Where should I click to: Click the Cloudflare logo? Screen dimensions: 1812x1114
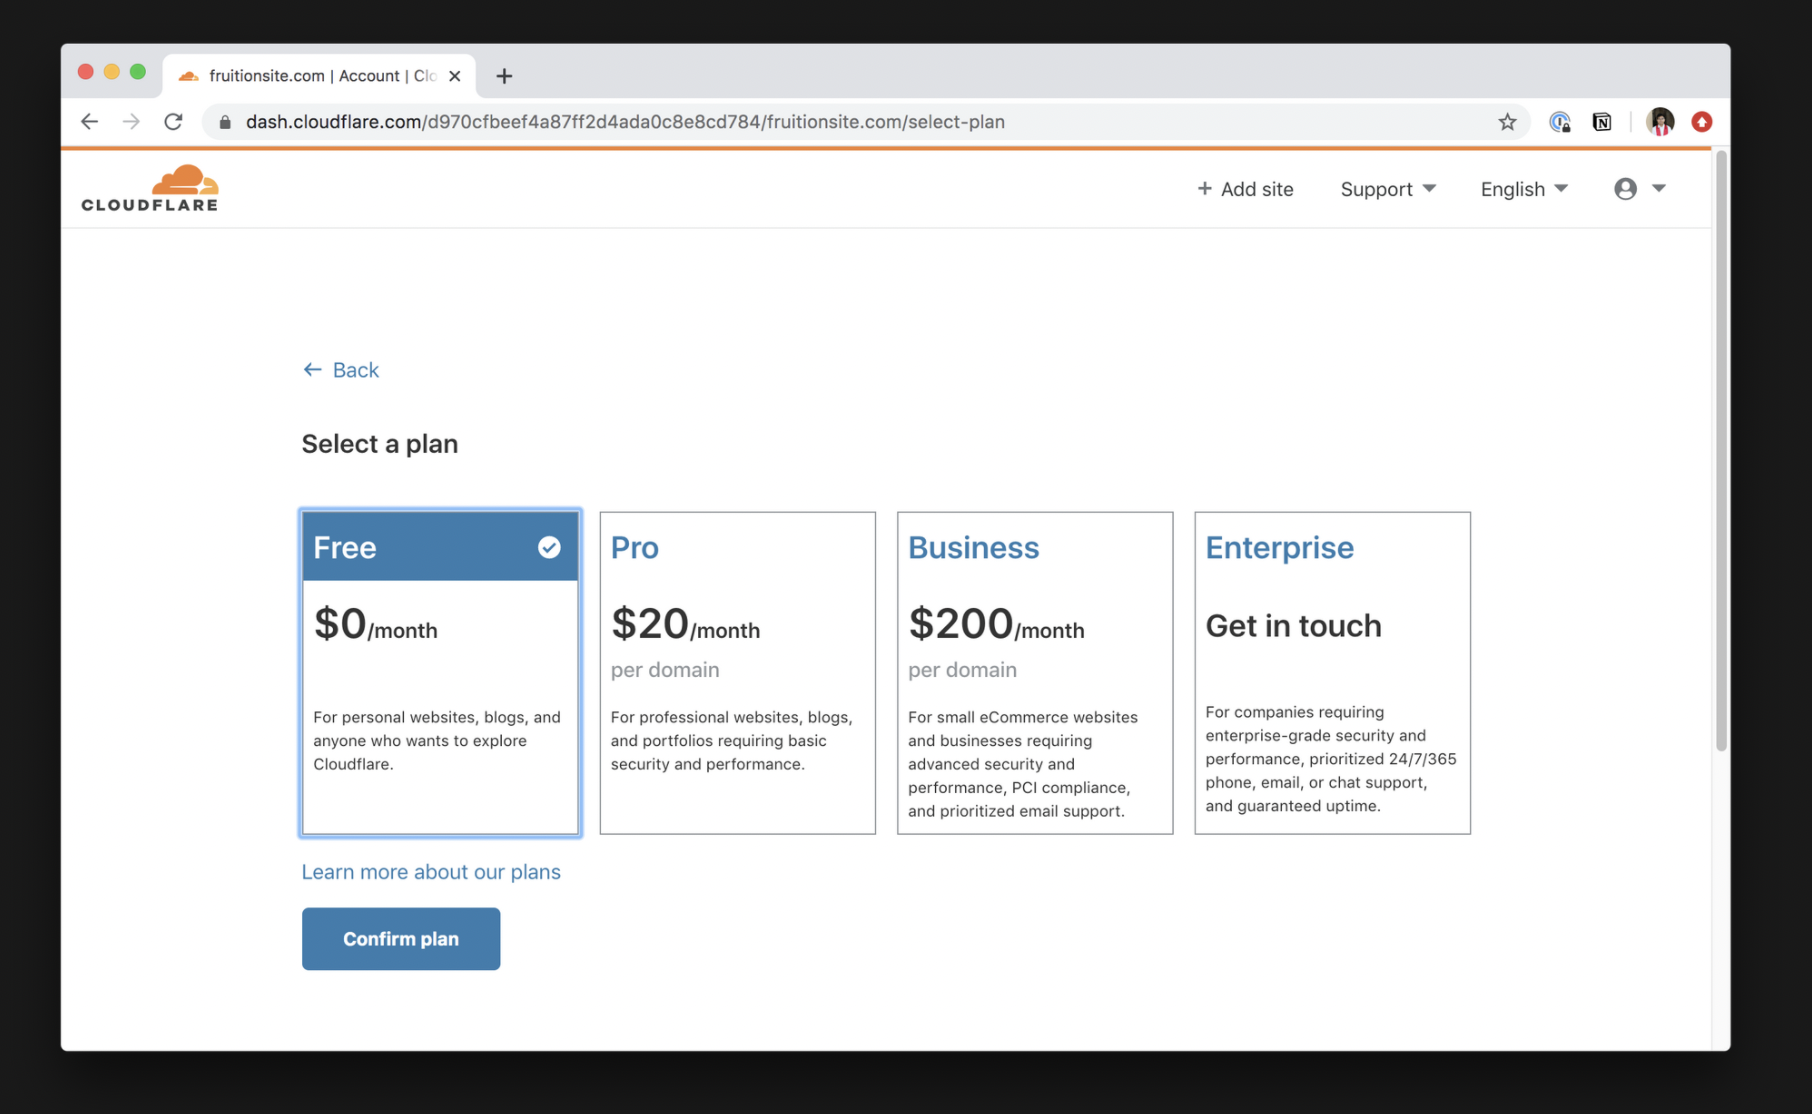(150, 189)
